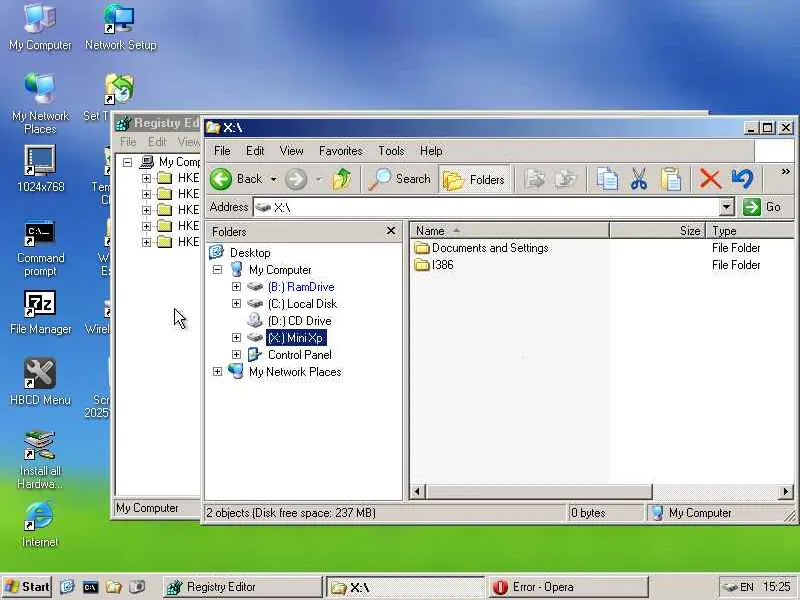Click the red Delete X icon
Image resolution: width=800 pixels, height=600 pixels.
click(x=710, y=179)
